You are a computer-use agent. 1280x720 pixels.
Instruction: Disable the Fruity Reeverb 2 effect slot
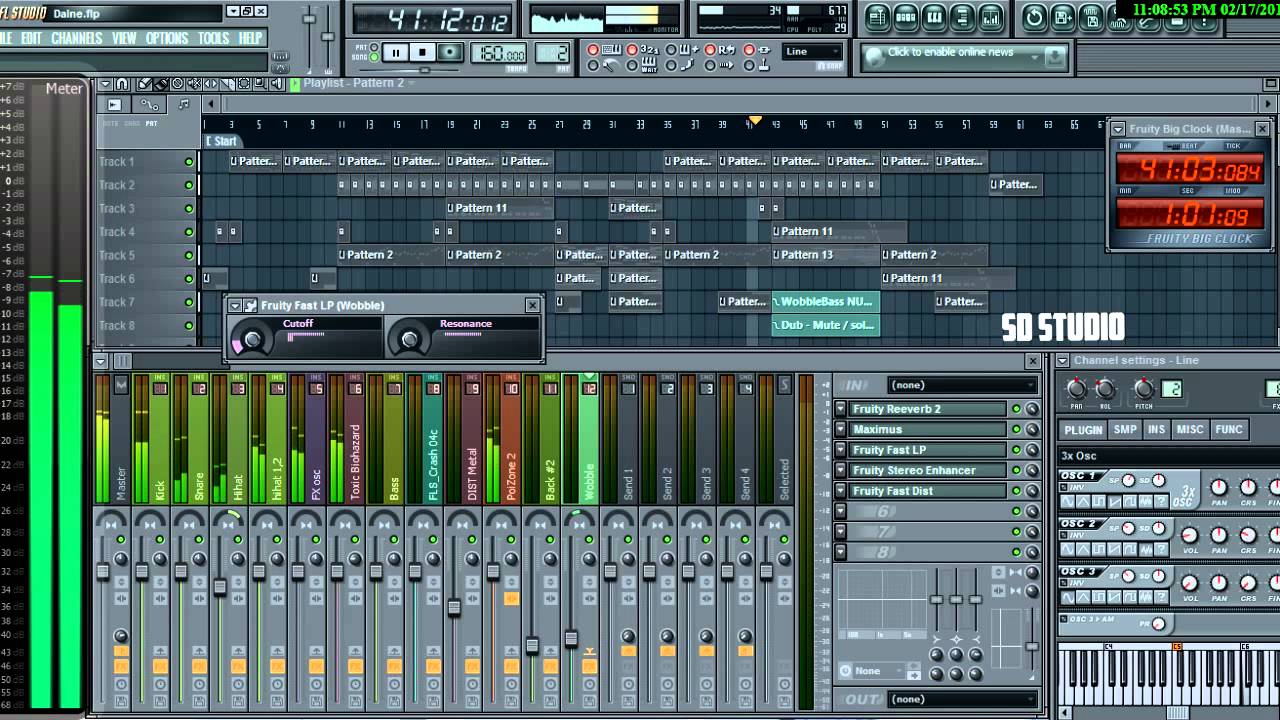click(x=1016, y=409)
